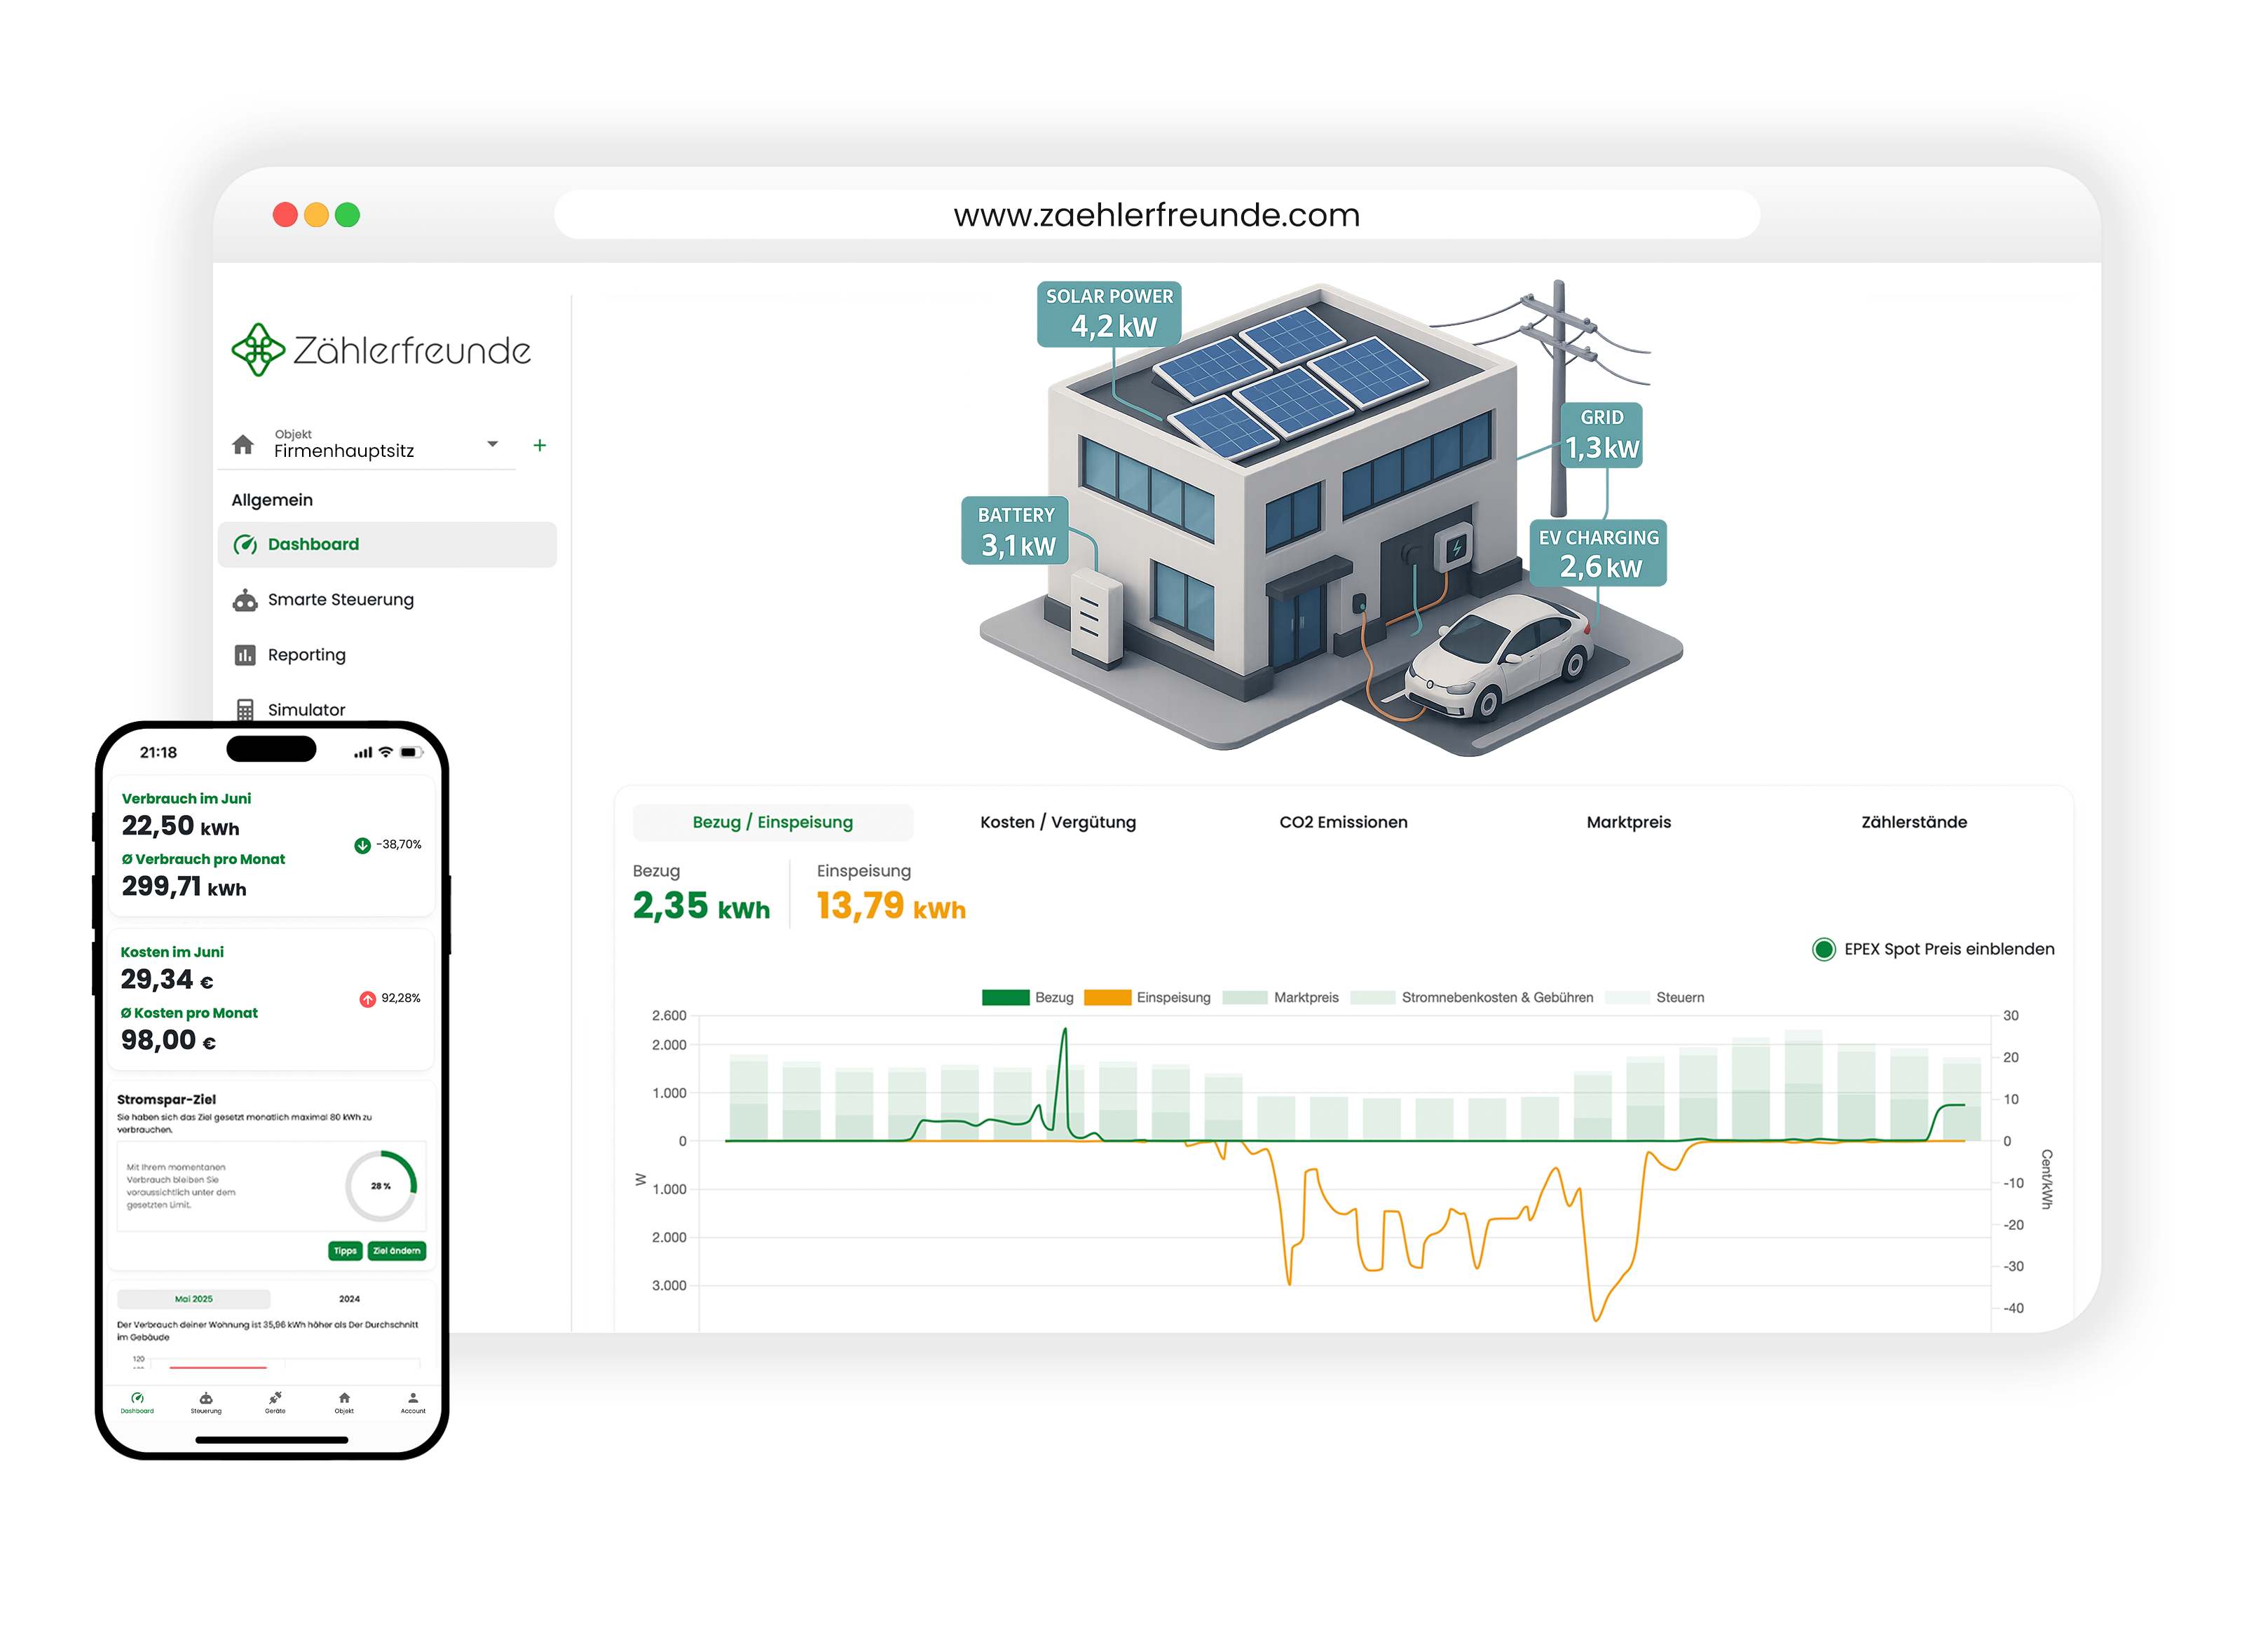Click the robot icon next to Smarte Steuerung
This screenshot has height=1637, width=2268.
point(245,600)
